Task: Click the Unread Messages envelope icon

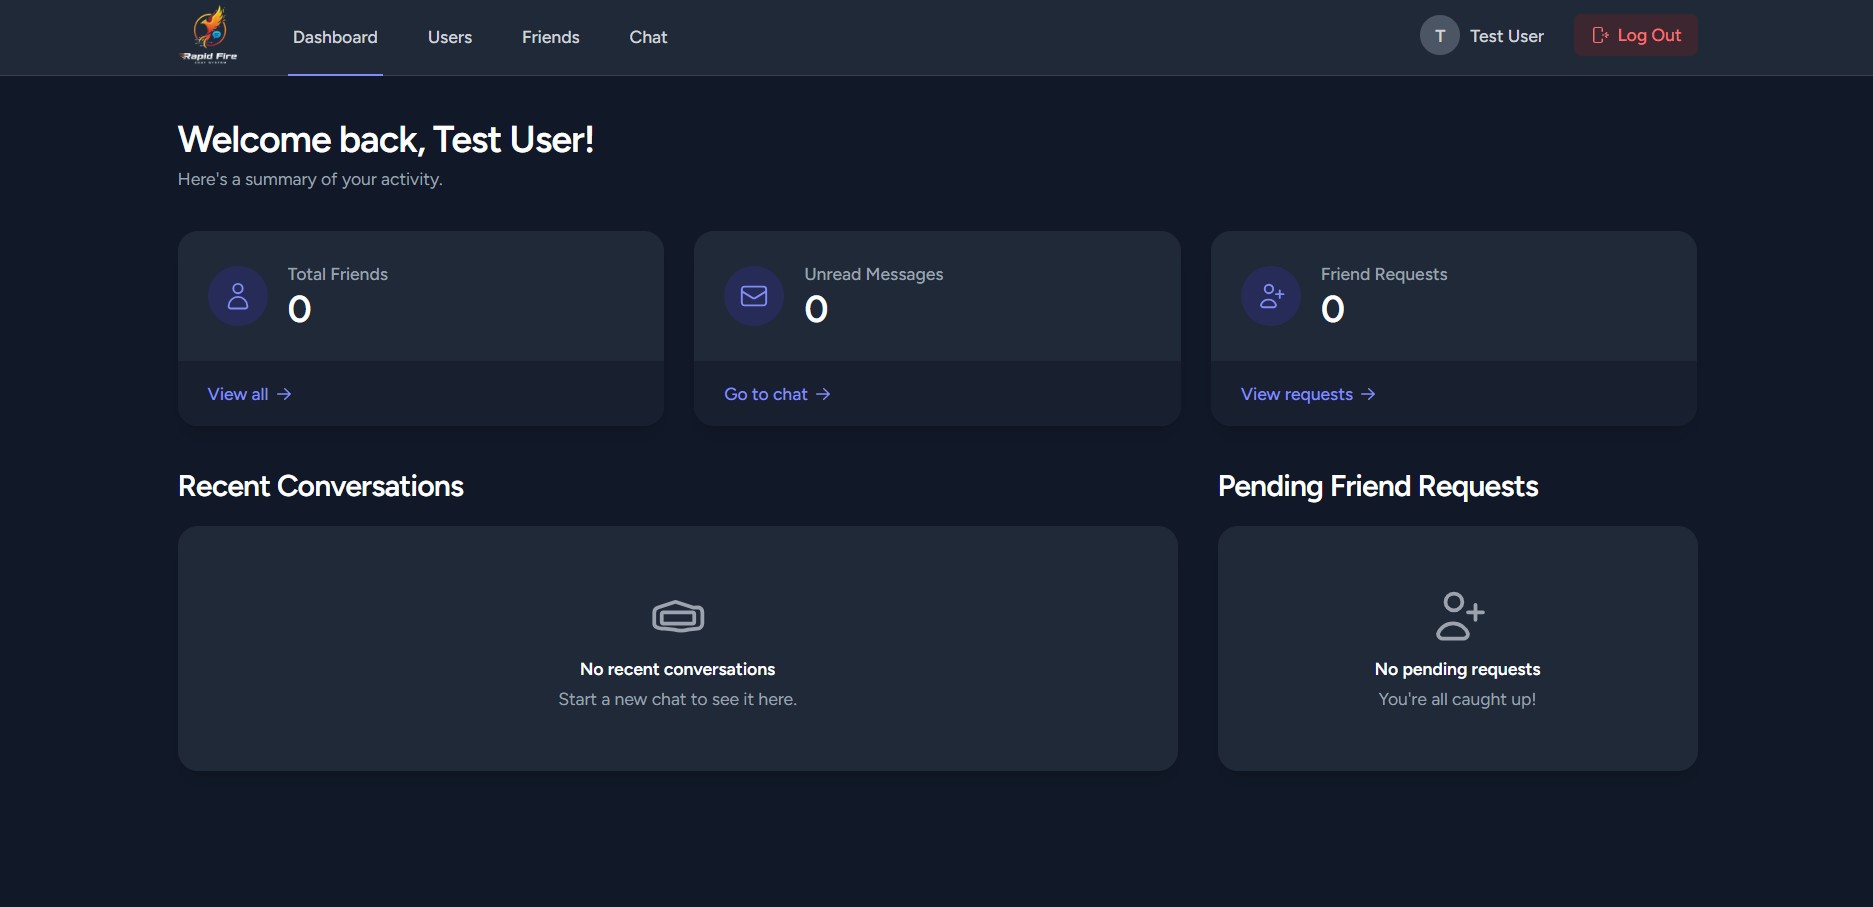Action: click(754, 296)
